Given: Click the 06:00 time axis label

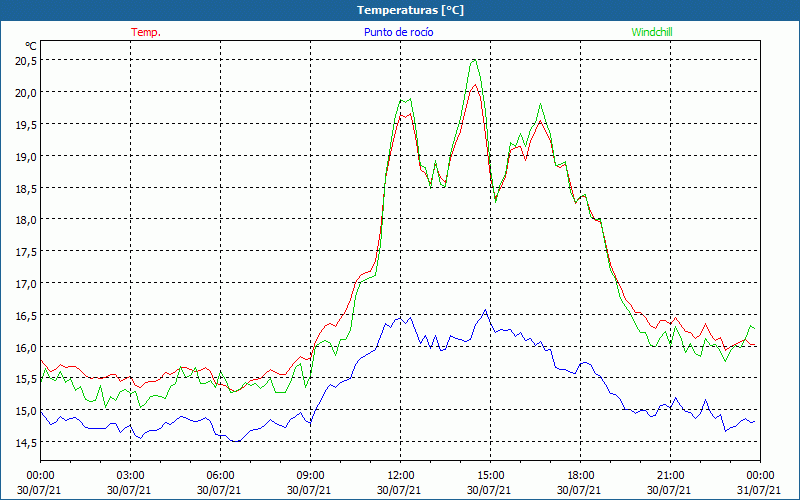Looking at the screenshot, I should tap(220, 476).
